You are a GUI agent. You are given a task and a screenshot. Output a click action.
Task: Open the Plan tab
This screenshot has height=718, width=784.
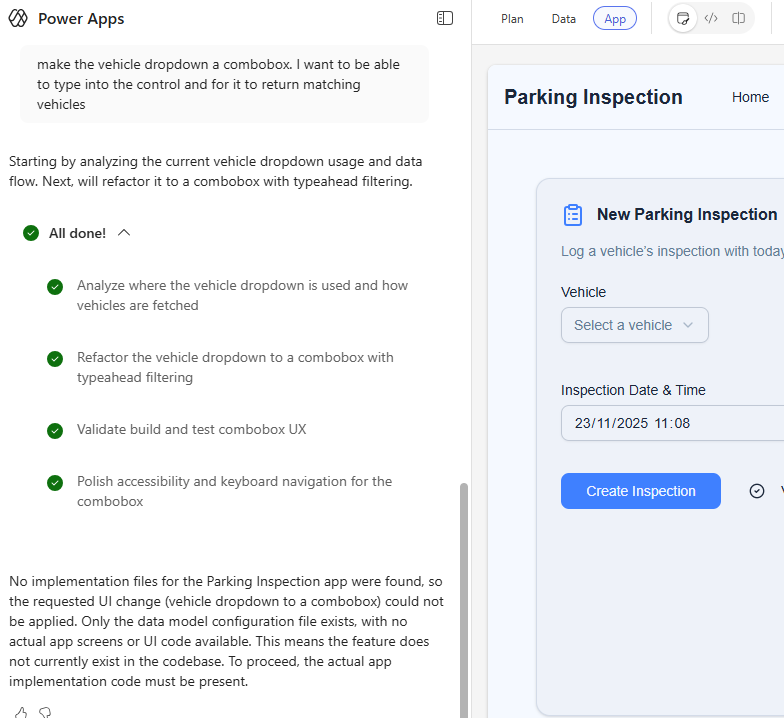pyautogui.click(x=512, y=19)
